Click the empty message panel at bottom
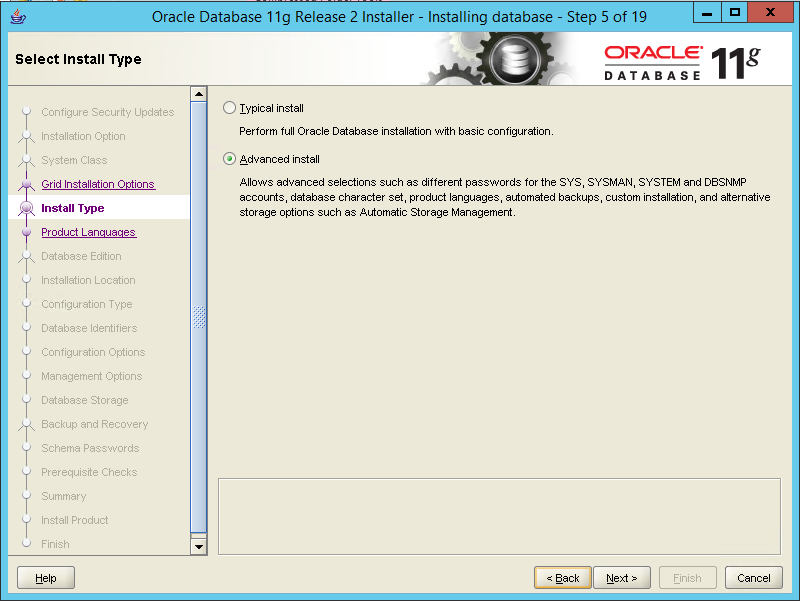 (x=499, y=516)
